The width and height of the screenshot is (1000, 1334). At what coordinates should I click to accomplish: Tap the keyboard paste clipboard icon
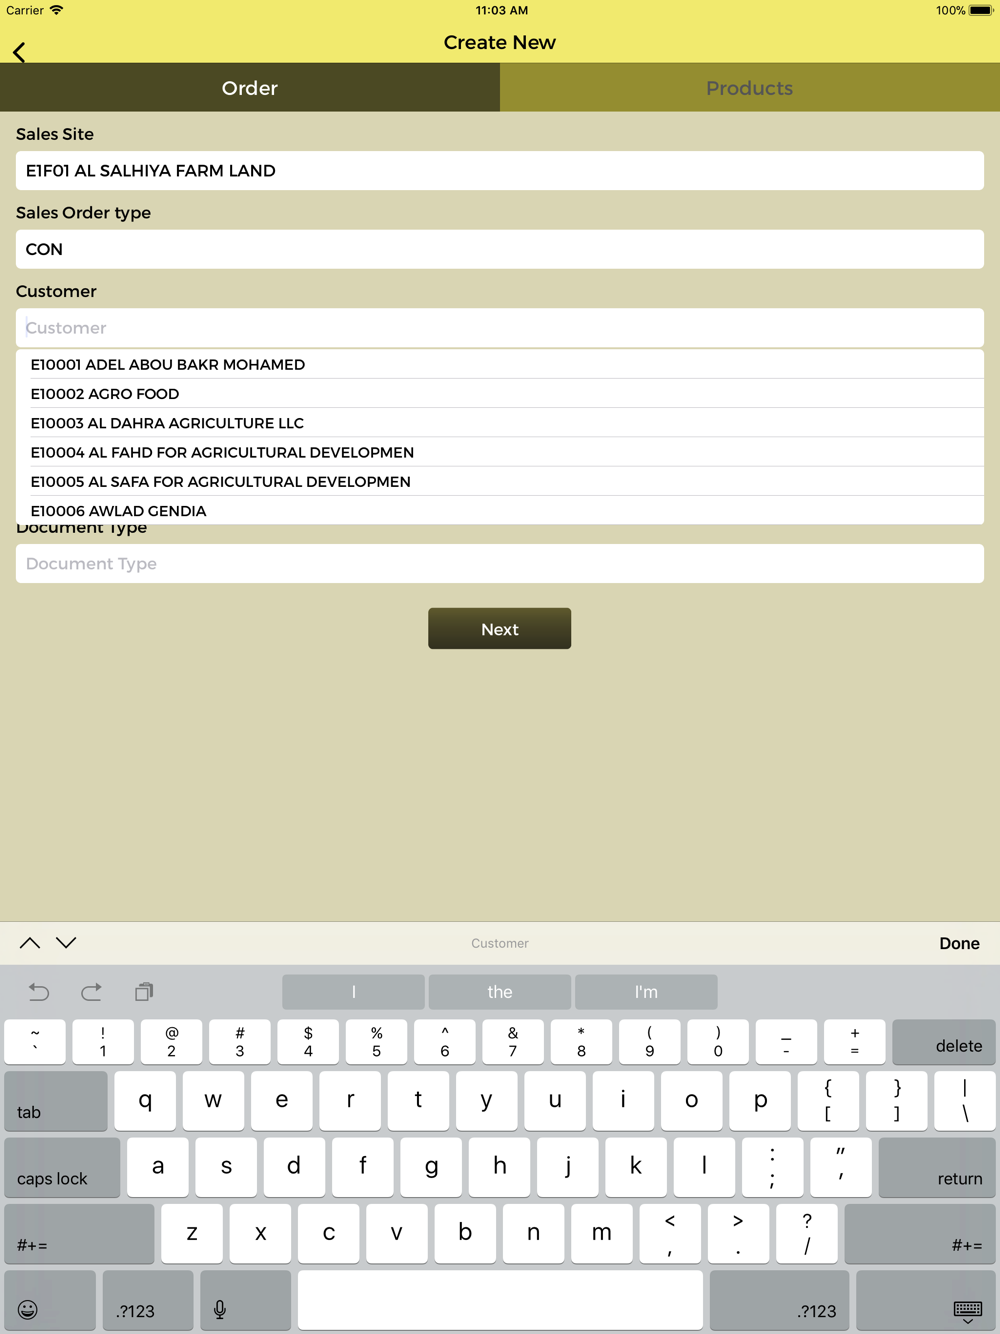[144, 992]
